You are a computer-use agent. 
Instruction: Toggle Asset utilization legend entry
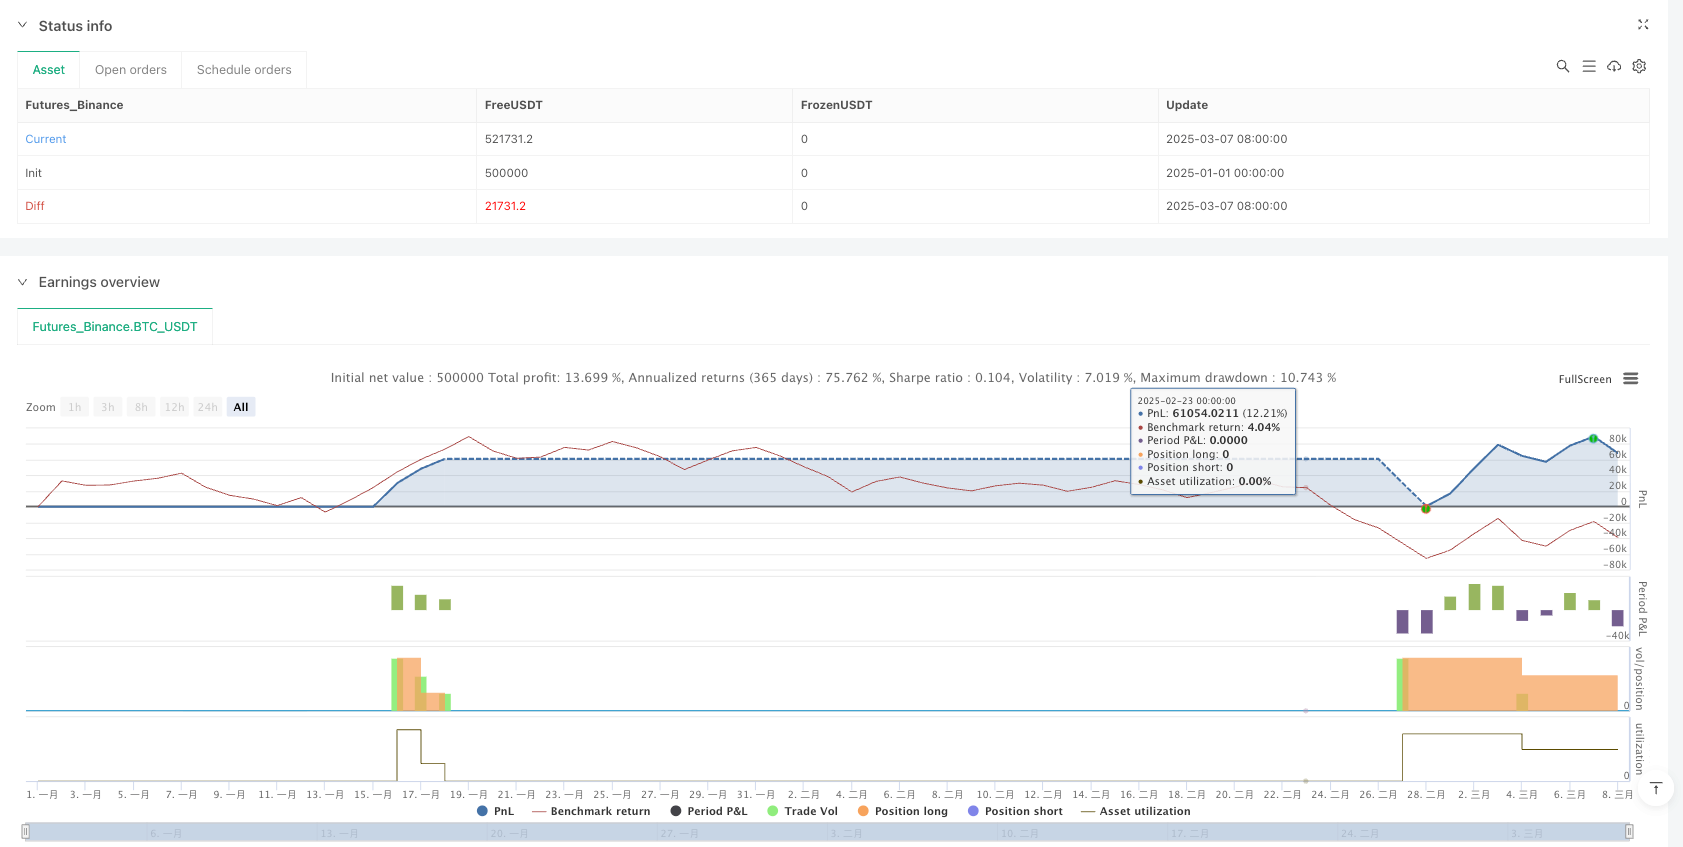click(x=1135, y=811)
